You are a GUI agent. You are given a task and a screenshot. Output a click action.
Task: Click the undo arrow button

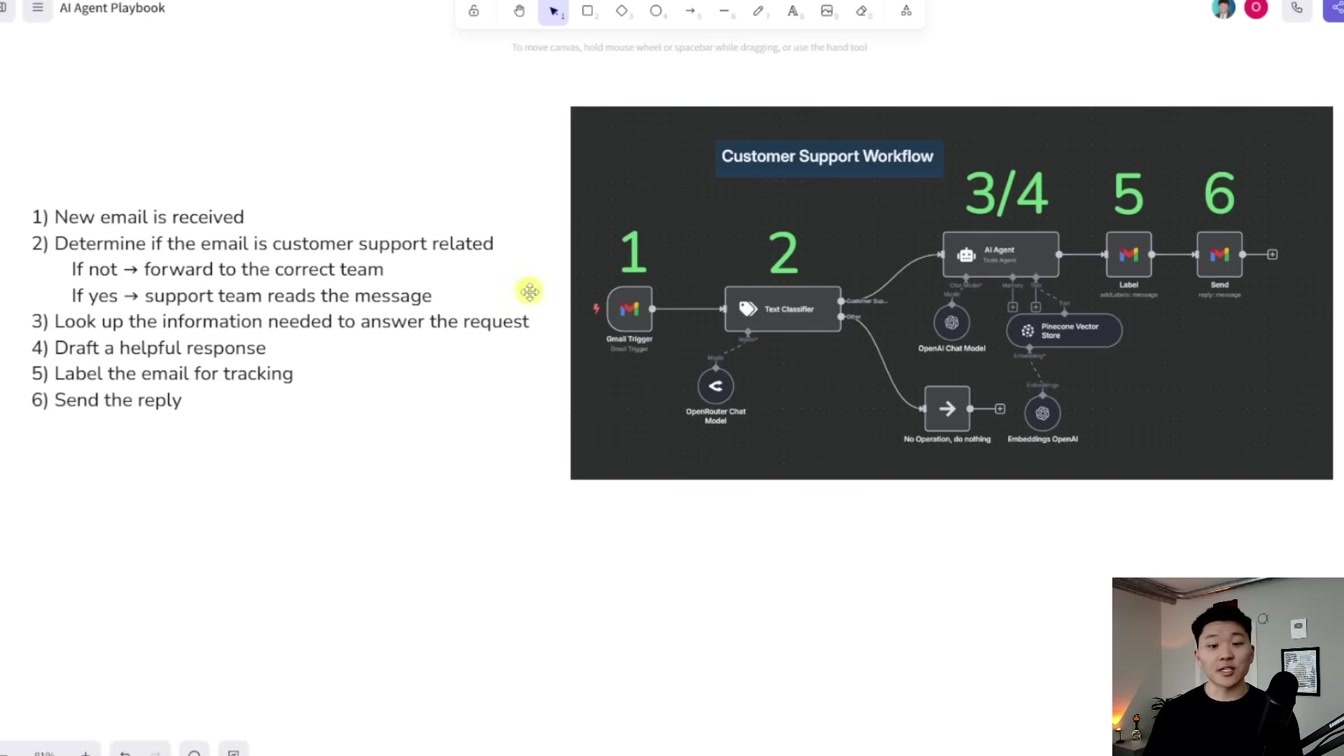(125, 753)
